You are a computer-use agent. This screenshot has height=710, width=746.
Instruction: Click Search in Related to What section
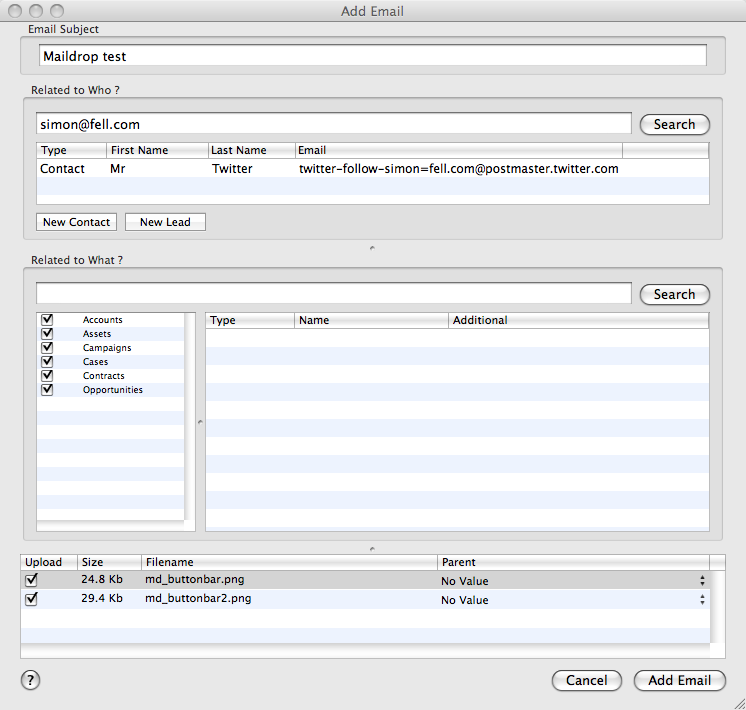(674, 295)
